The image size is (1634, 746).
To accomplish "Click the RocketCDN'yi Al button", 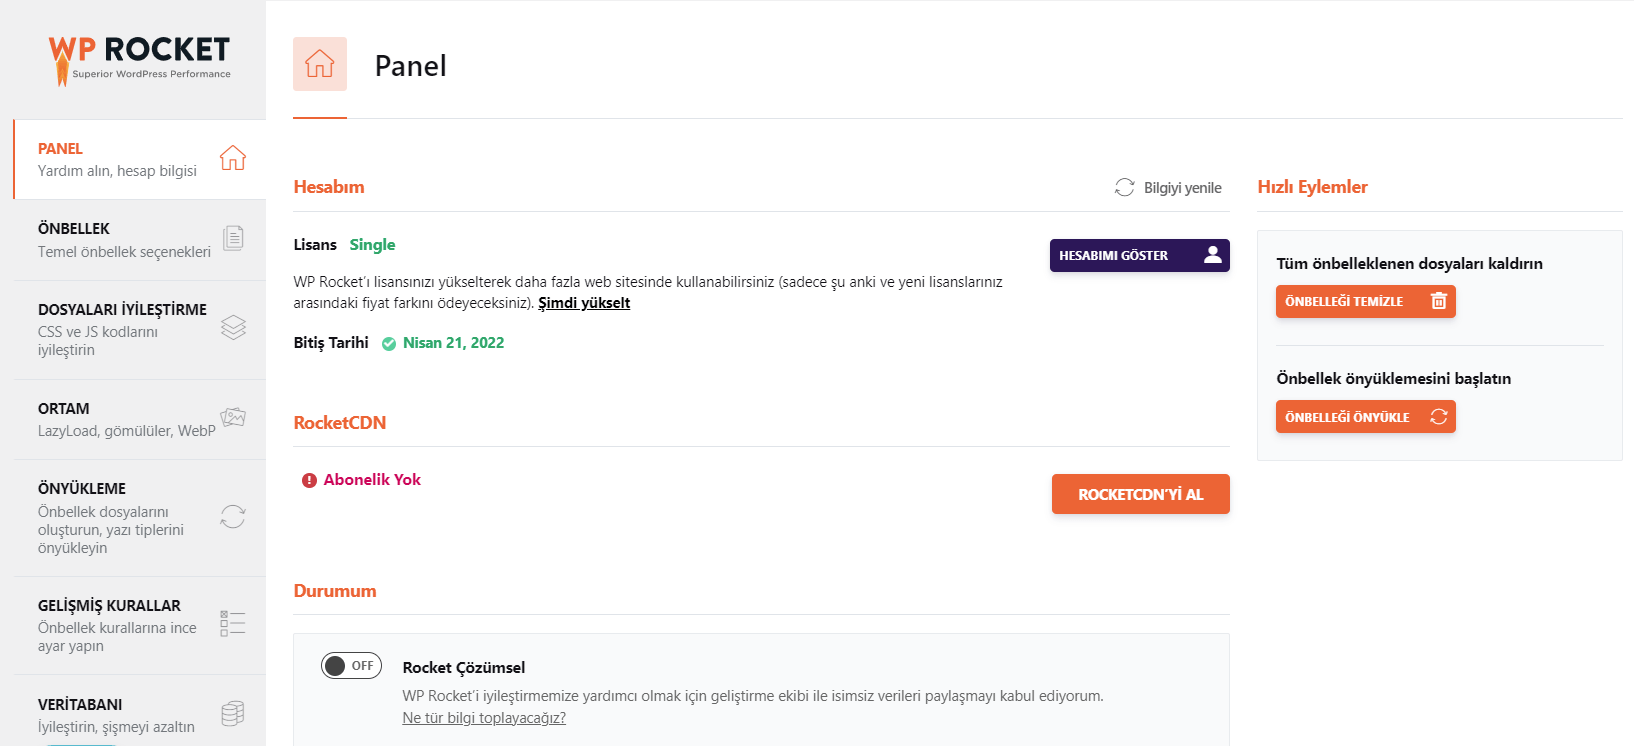I will [1140, 494].
